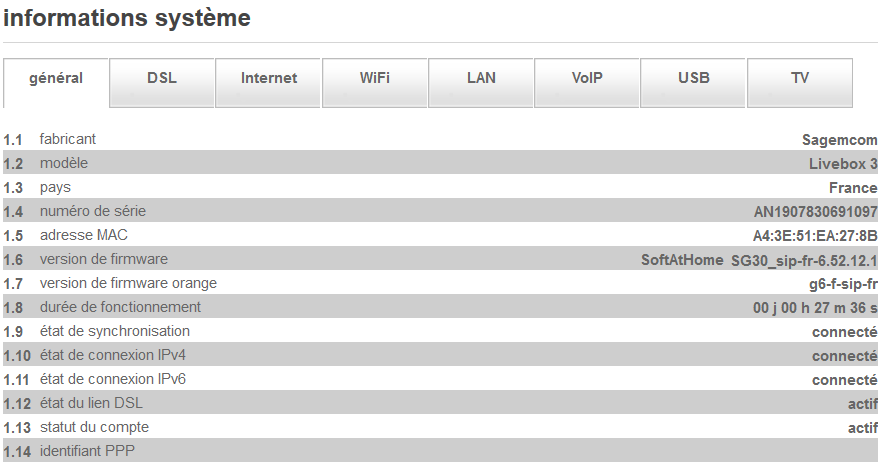Click the Livebox 3 model value

click(842, 164)
